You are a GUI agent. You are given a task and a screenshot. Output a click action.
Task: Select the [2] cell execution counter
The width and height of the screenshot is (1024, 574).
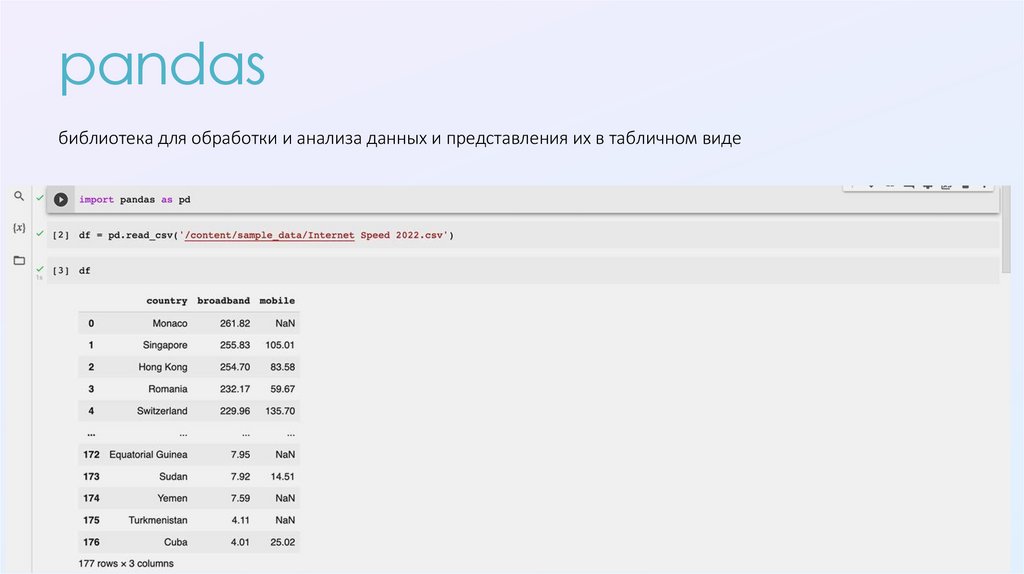[x=61, y=235]
